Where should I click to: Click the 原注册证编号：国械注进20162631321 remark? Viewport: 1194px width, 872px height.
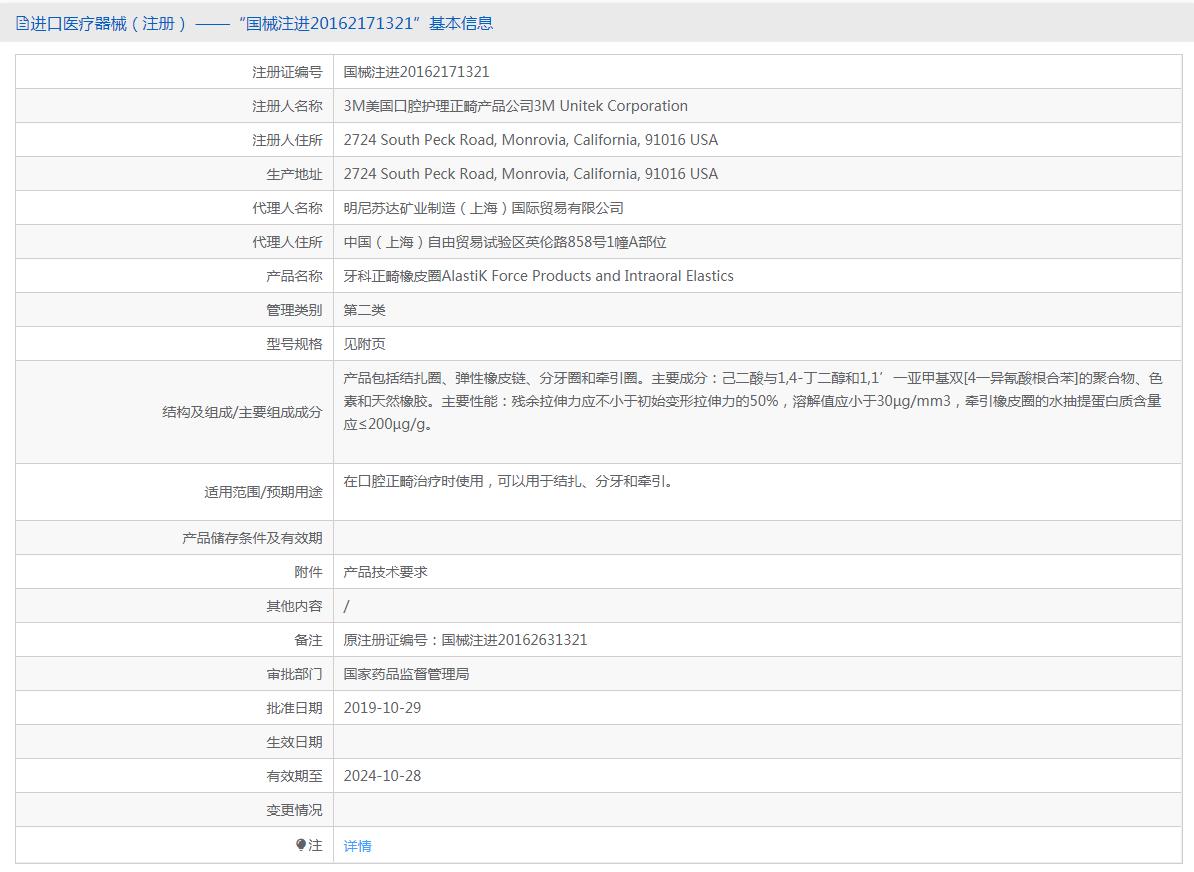click(465, 640)
